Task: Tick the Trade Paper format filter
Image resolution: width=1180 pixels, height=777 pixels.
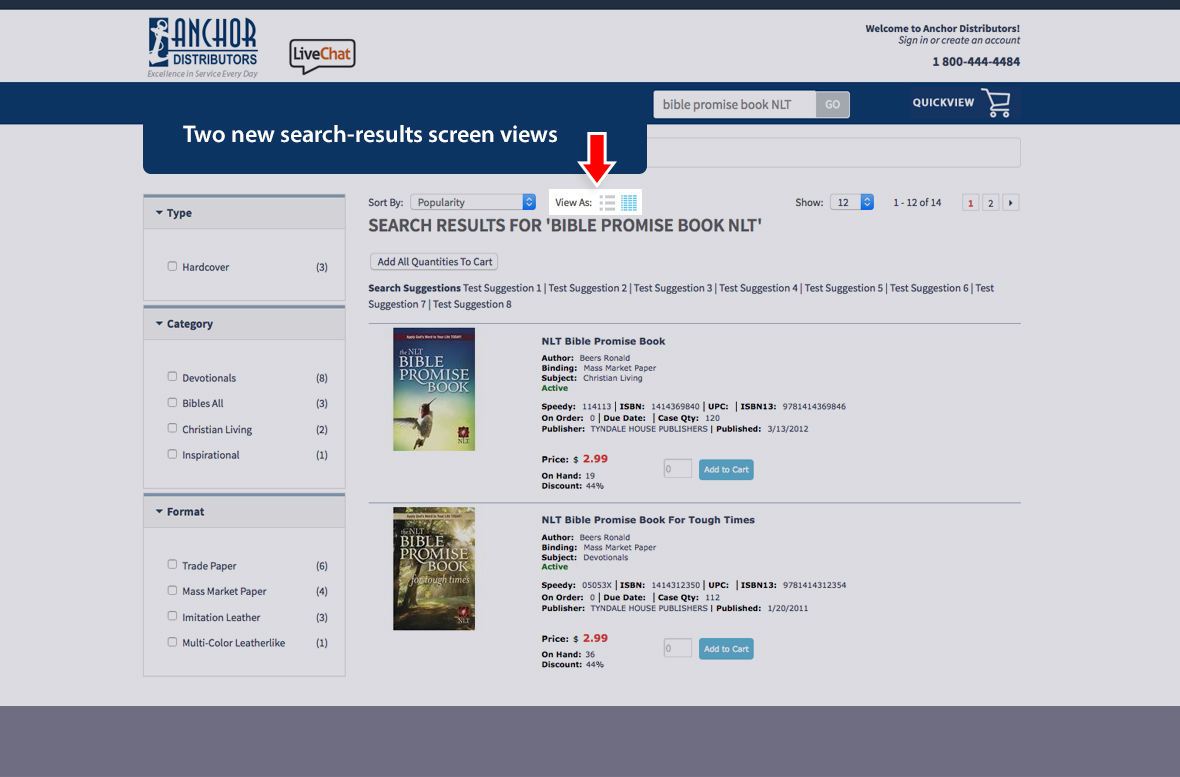Action: pyautogui.click(x=172, y=565)
